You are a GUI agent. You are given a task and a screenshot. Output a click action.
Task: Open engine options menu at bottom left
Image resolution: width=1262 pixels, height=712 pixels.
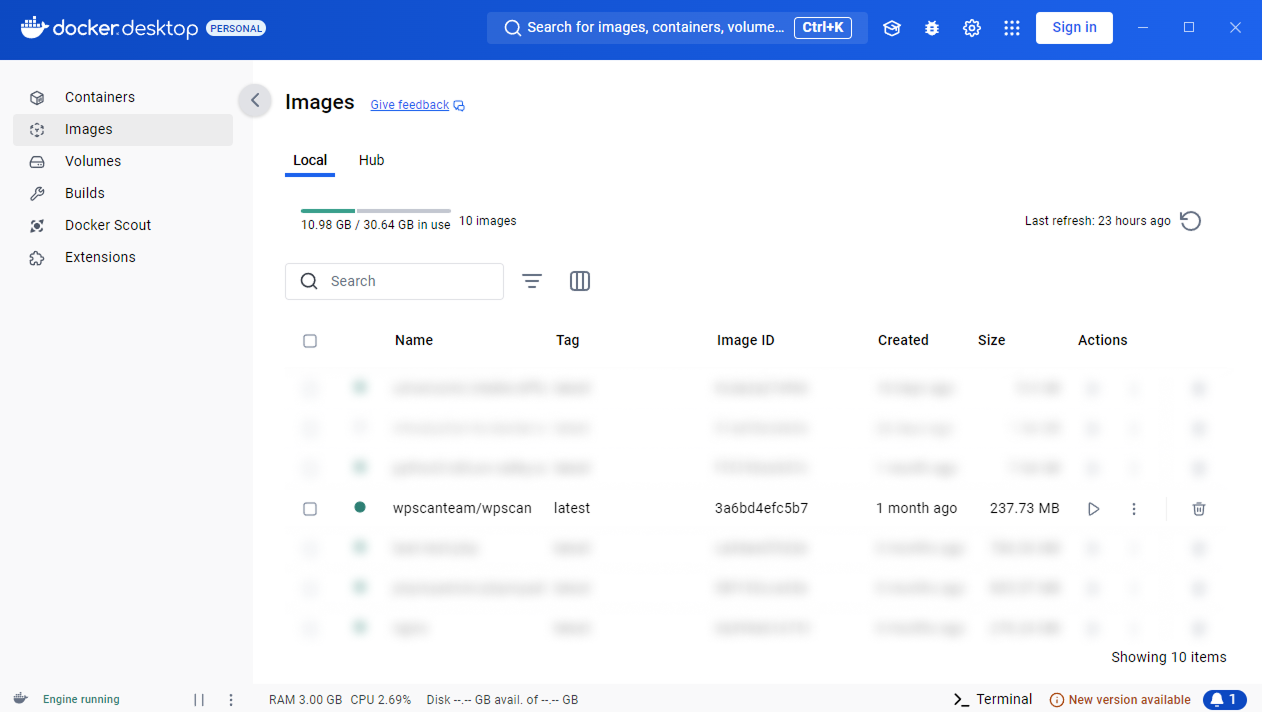click(231, 699)
